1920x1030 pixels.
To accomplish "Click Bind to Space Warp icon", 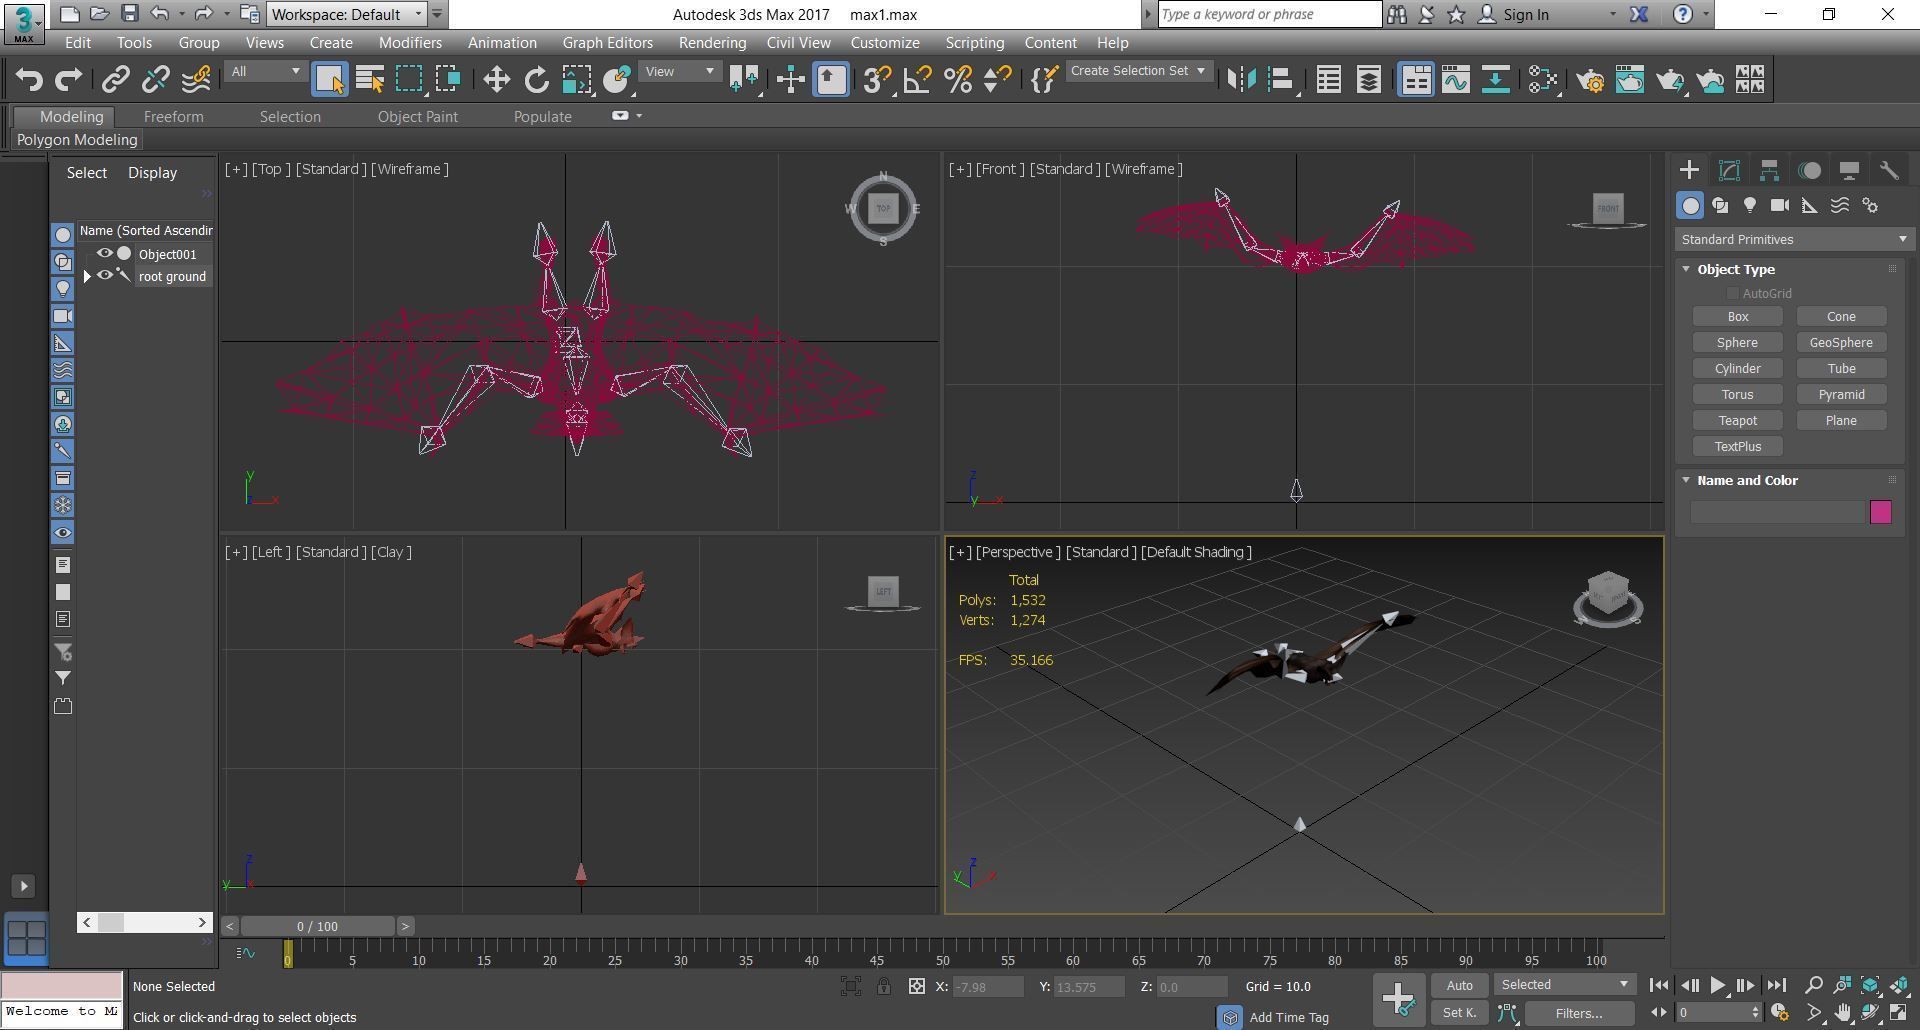I will point(196,80).
